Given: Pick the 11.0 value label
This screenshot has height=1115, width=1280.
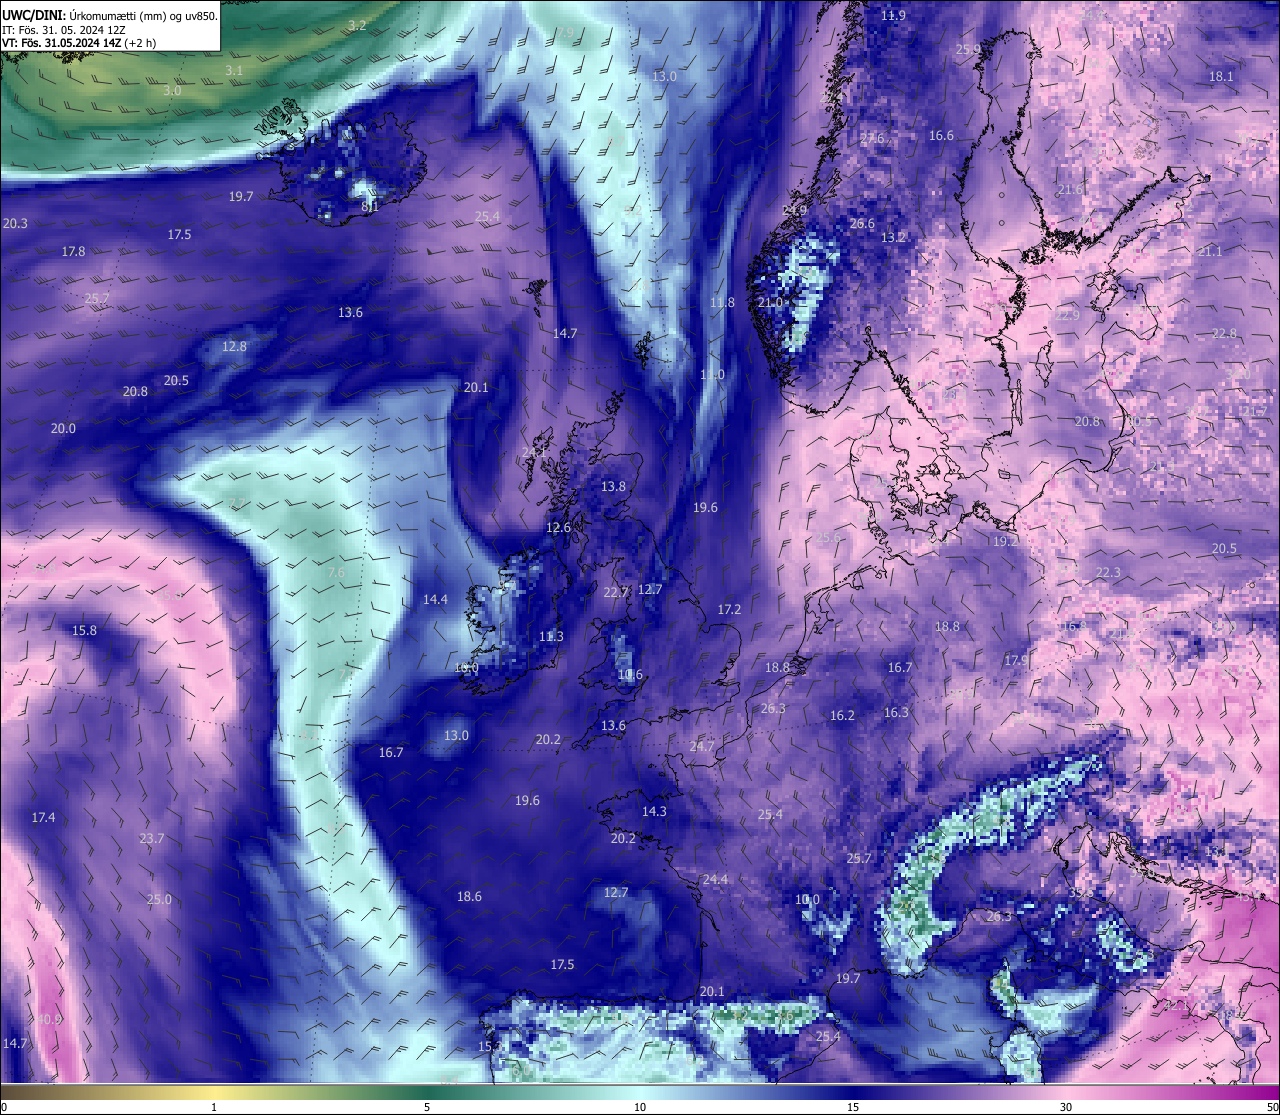Looking at the screenshot, I should 712,375.
